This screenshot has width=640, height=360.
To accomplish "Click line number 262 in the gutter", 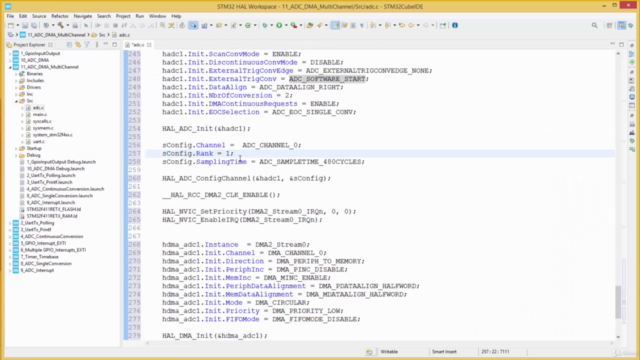I will (x=134, y=195).
